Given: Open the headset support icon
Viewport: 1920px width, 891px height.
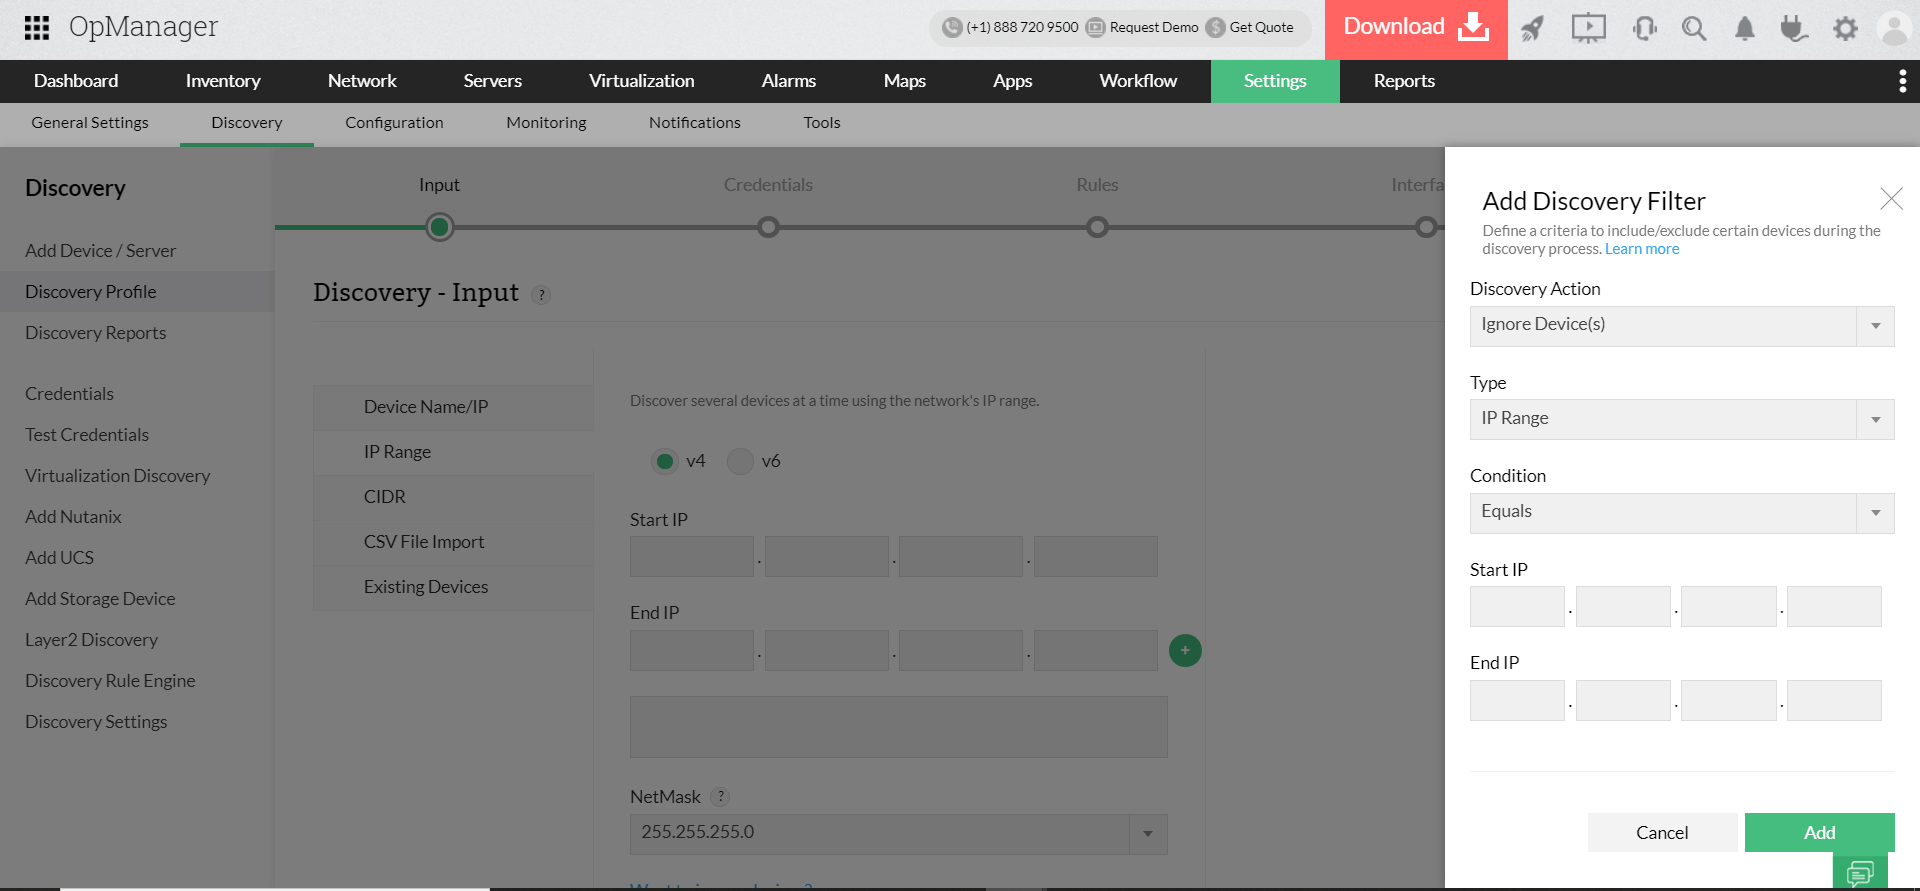Looking at the screenshot, I should coord(1644,29).
